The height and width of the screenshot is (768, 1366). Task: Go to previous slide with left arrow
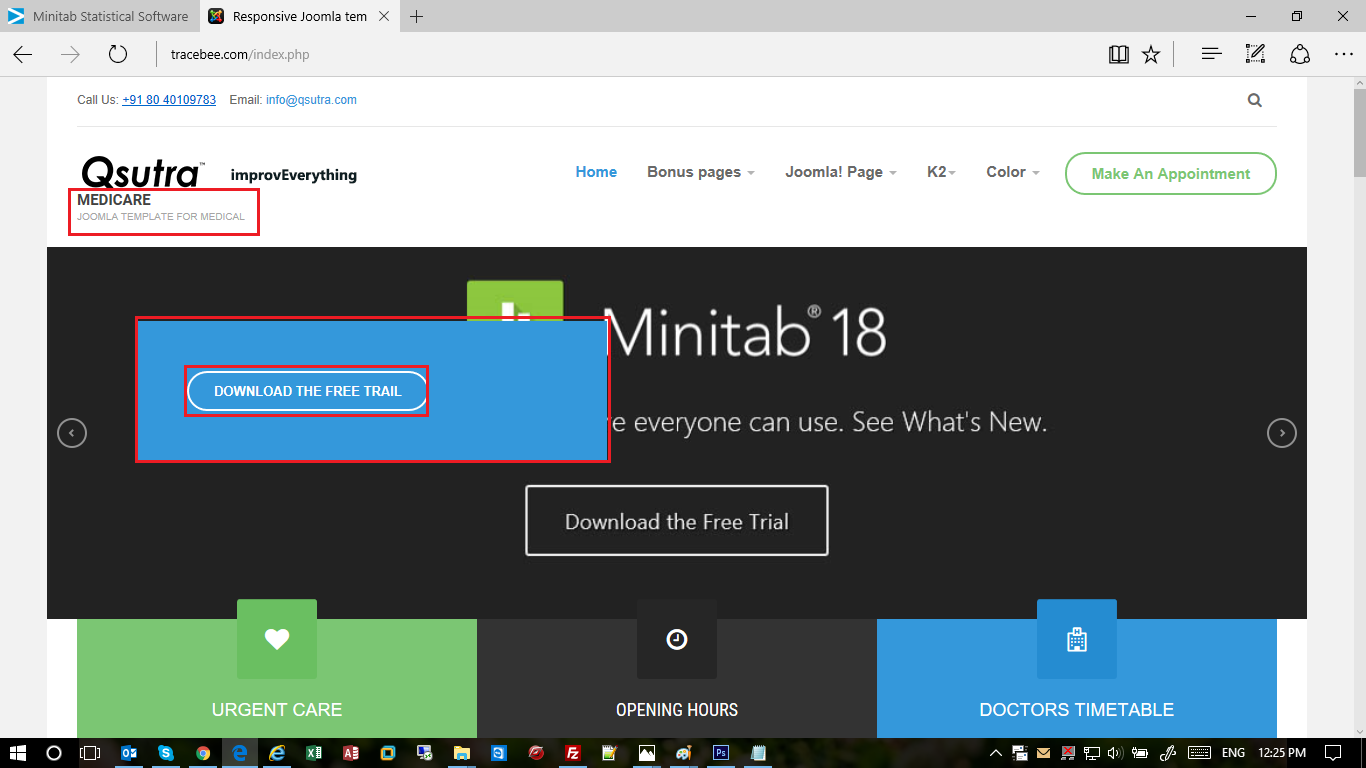[x=72, y=433]
